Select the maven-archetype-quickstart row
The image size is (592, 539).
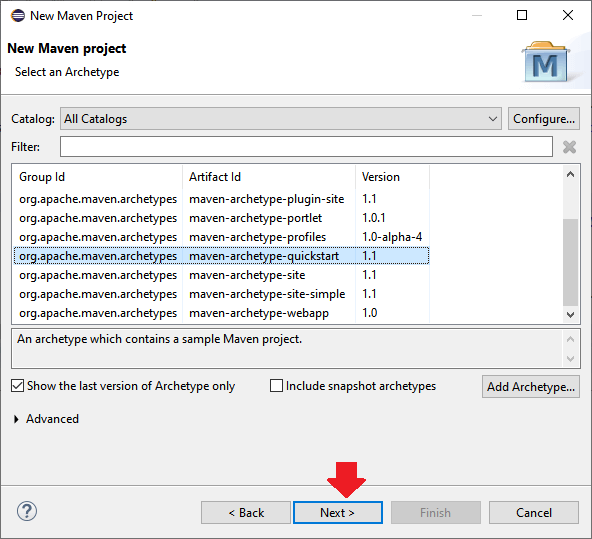[x=221, y=256]
